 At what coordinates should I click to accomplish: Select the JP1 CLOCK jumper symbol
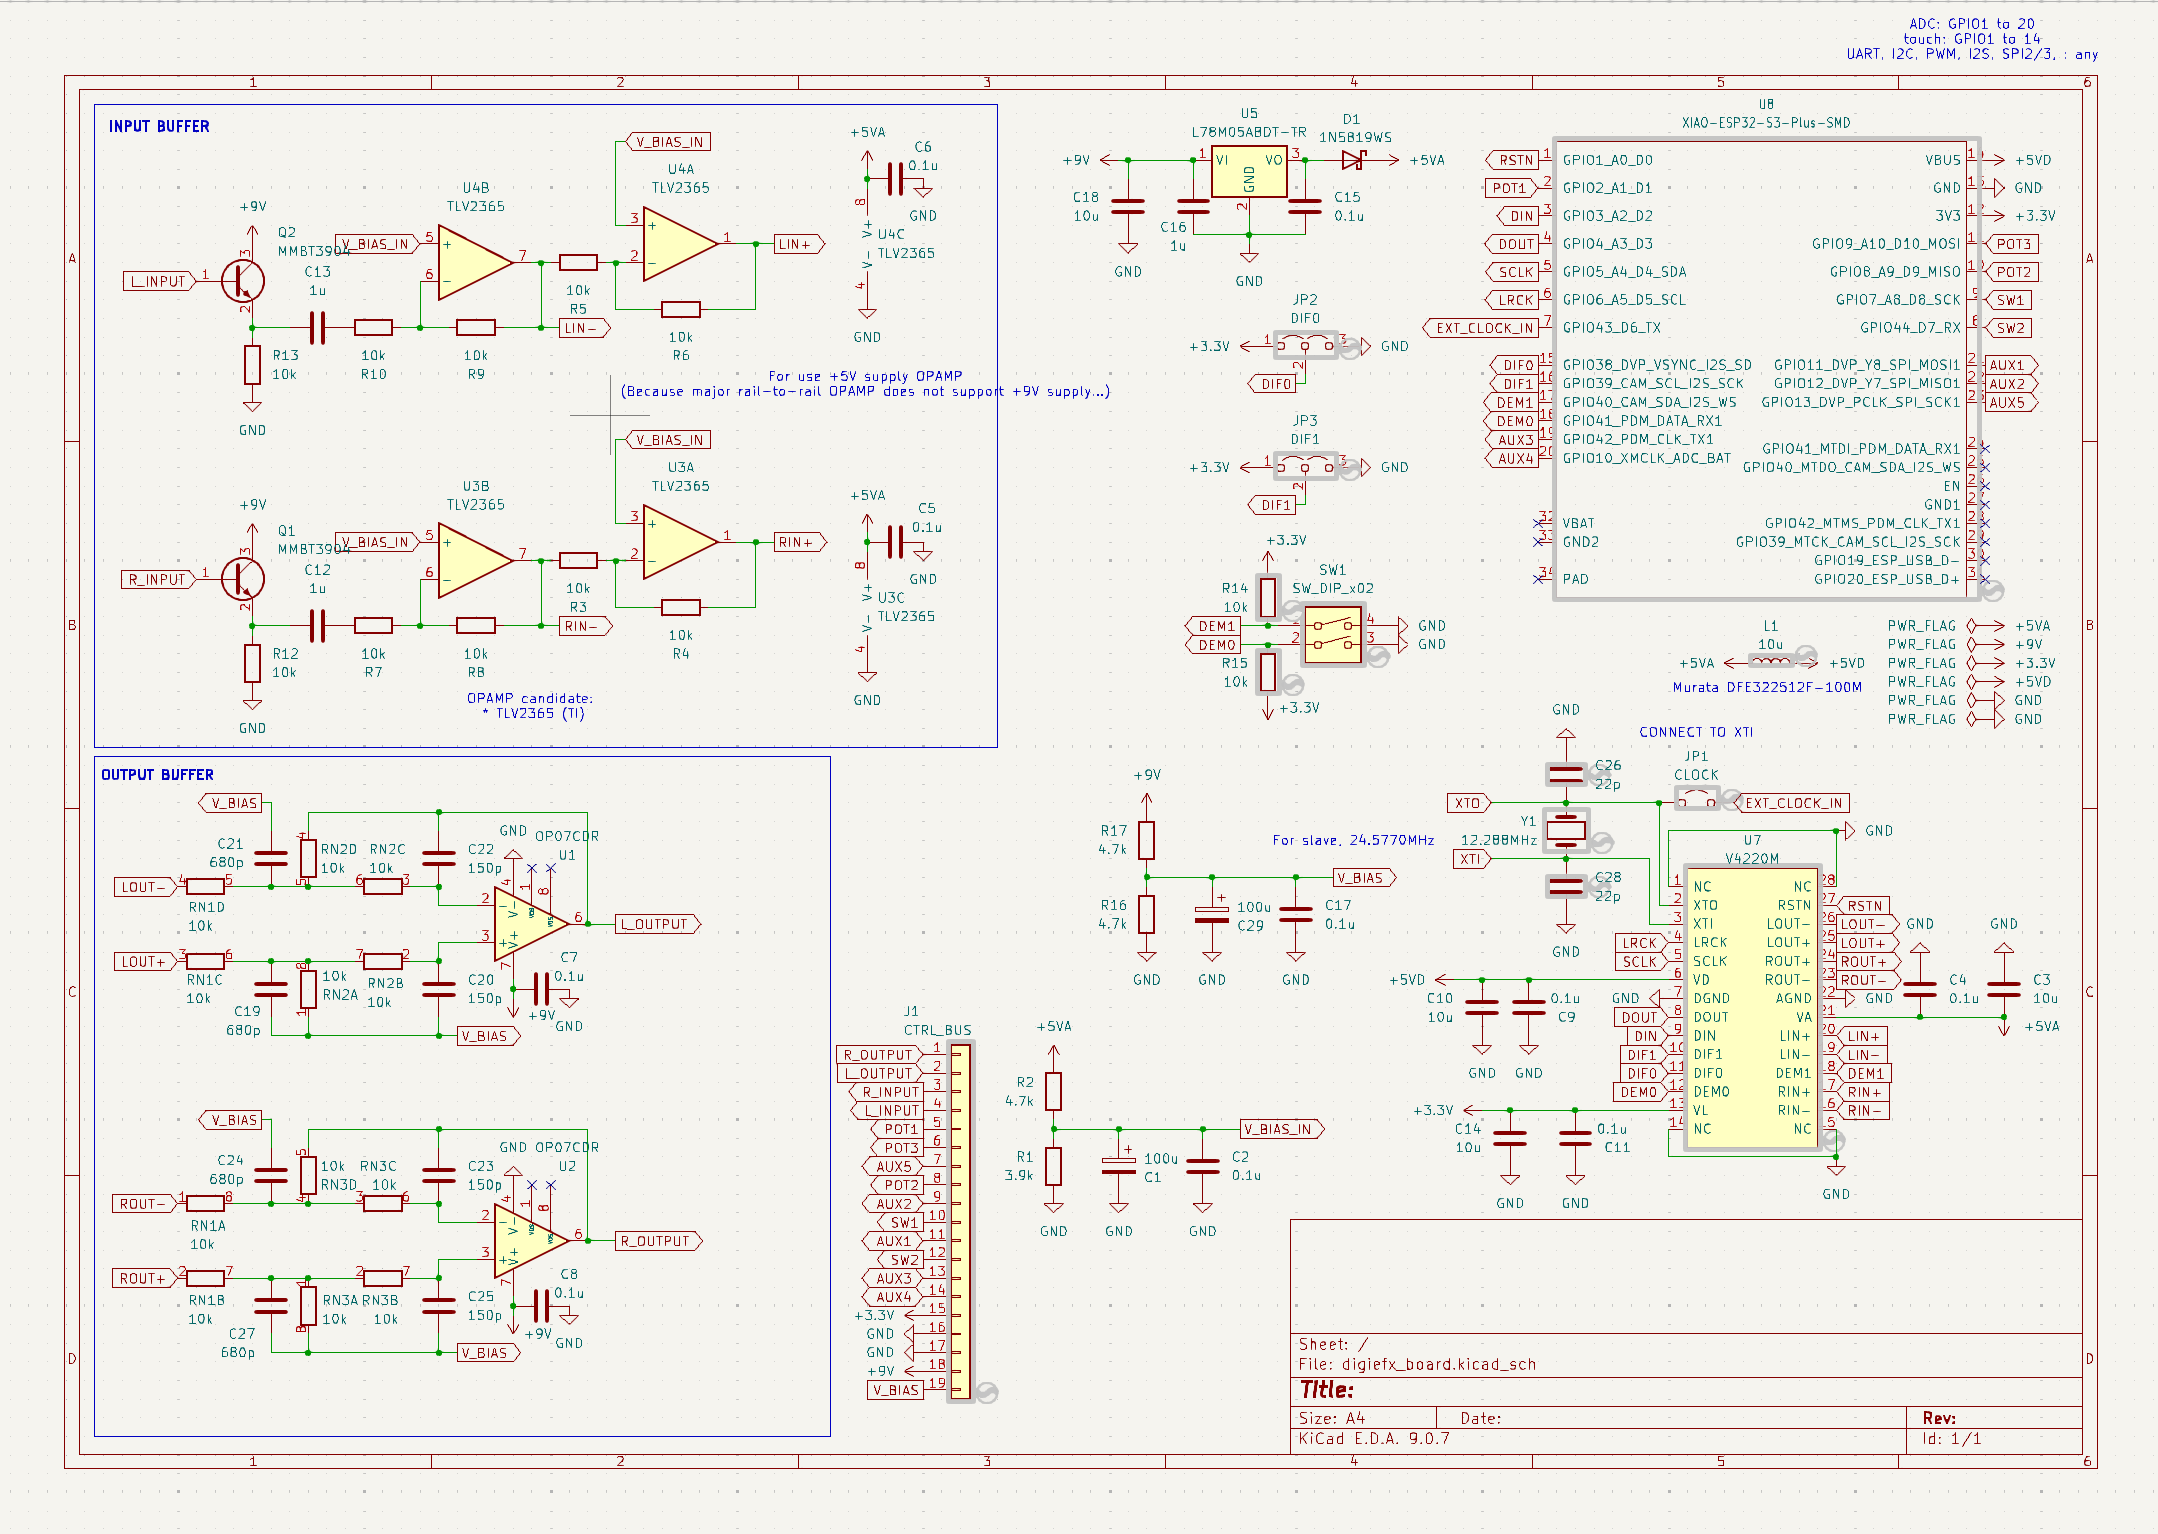[x=1696, y=800]
